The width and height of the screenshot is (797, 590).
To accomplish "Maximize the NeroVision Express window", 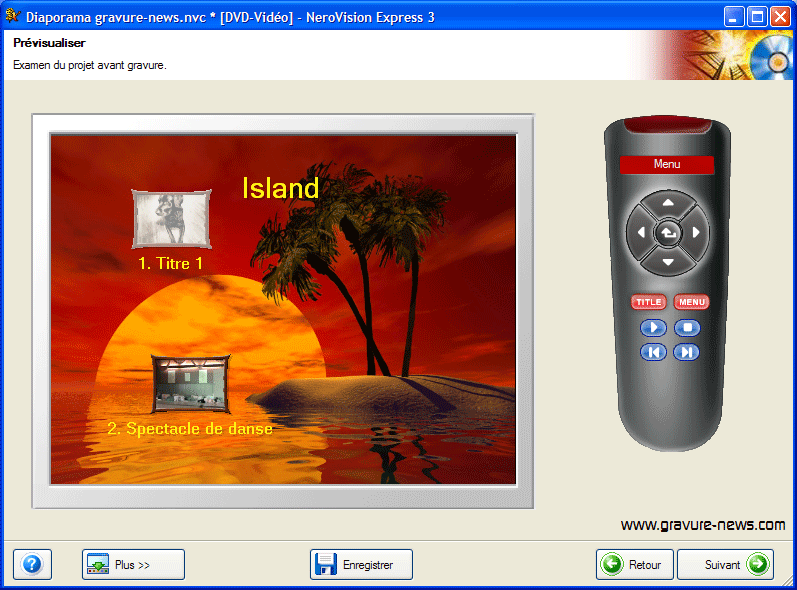I will pyautogui.click(x=757, y=17).
